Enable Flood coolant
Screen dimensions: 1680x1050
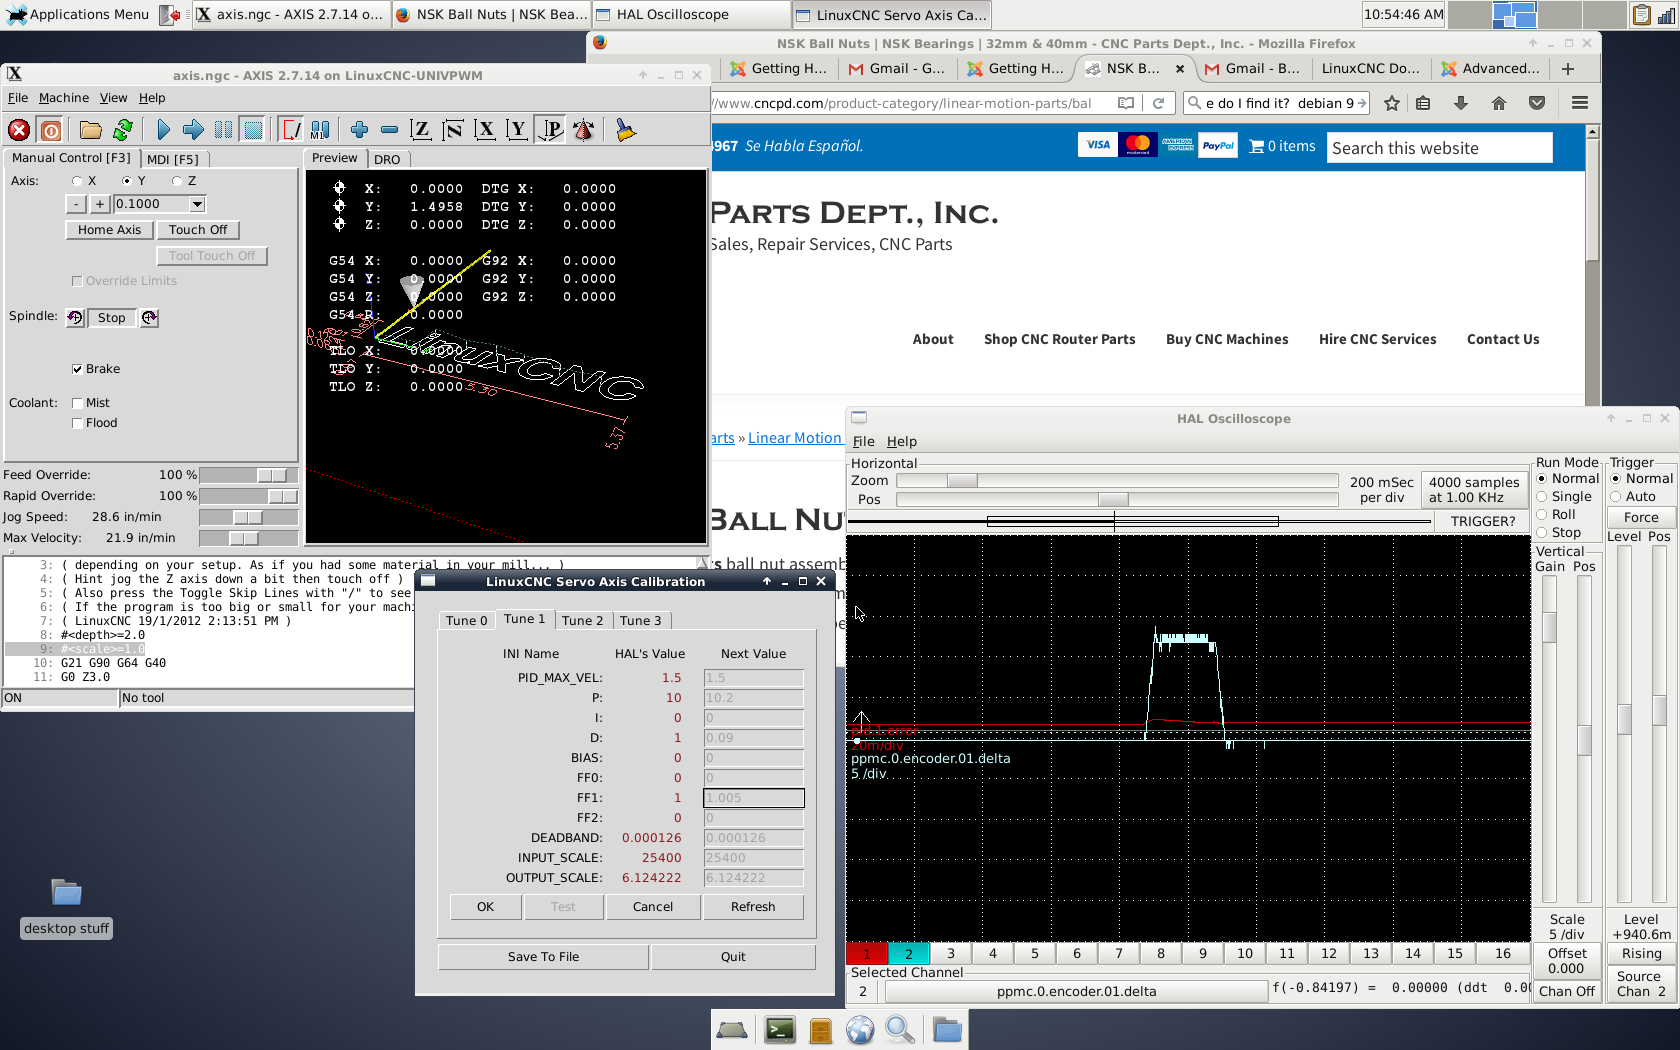coord(77,423)
